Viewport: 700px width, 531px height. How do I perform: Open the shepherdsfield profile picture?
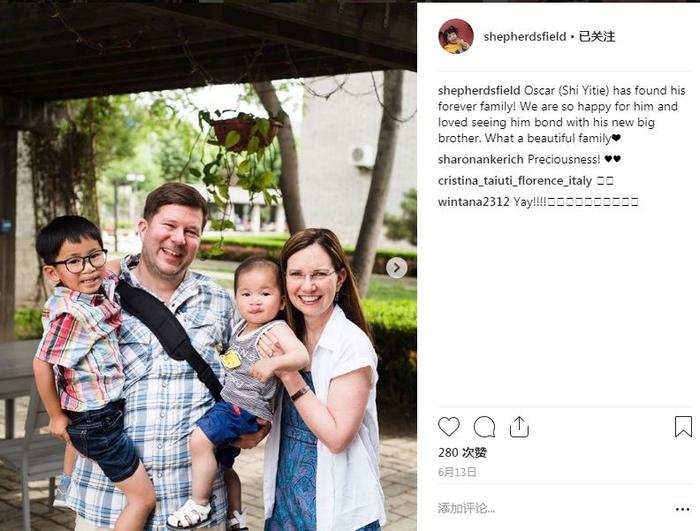(x=456, y=36)
